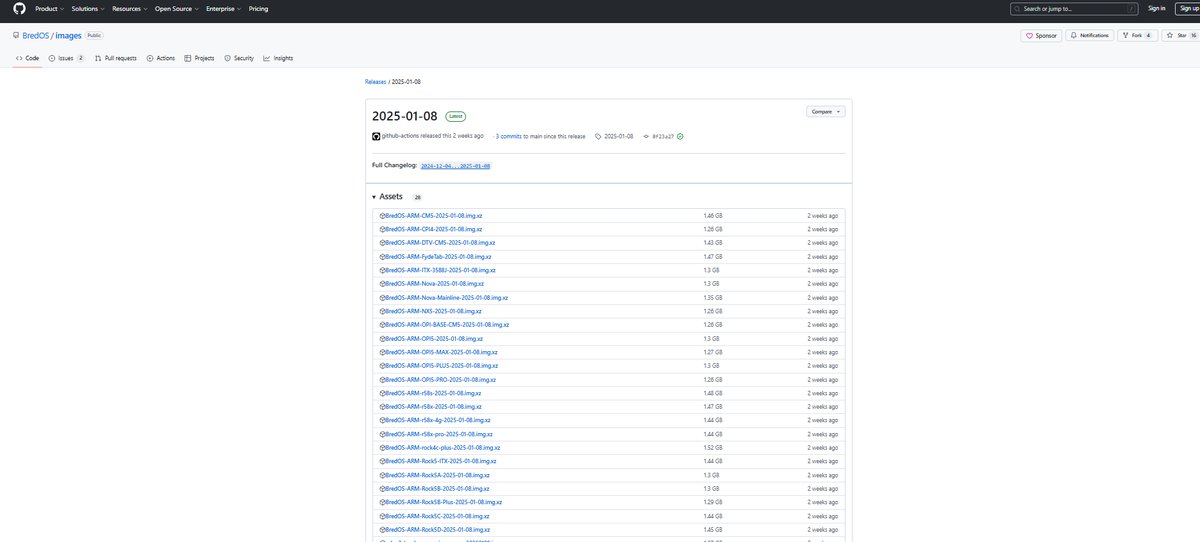The width and height of the screenshot is (1200, 542).
Task: Open the Compare dropdown
Action: coord(826,112)
